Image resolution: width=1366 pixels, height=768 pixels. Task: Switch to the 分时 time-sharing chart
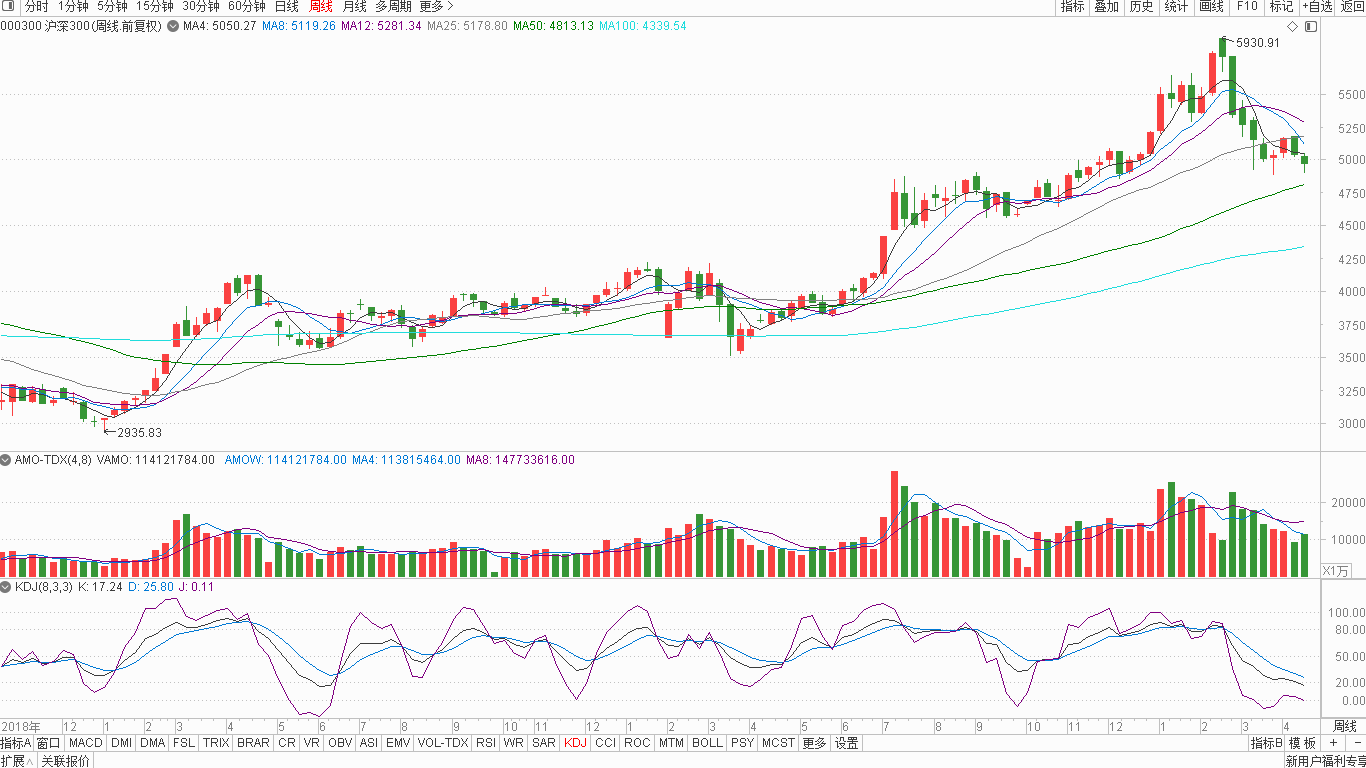(x=36, y=6)
